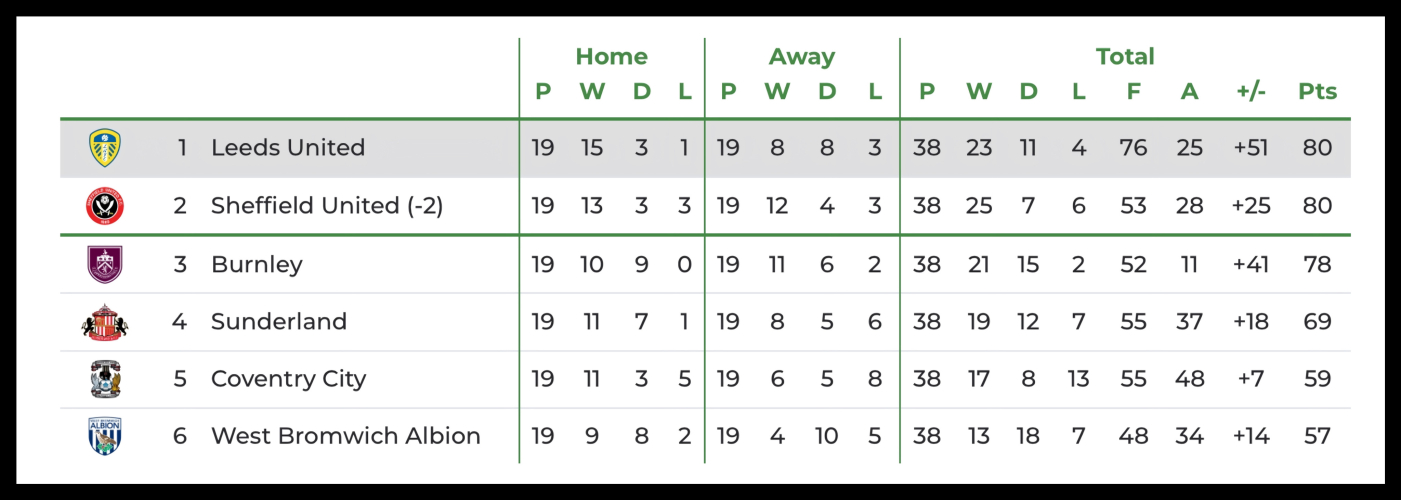
Task: Click Leeds United's 80 points value
Action: coord(1317,148)
